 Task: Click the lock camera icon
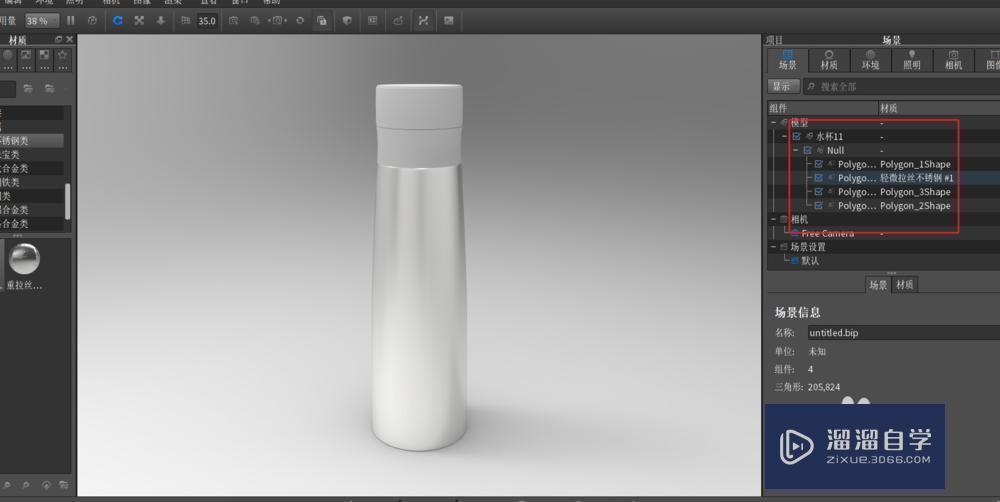click(x=322, y=20)
